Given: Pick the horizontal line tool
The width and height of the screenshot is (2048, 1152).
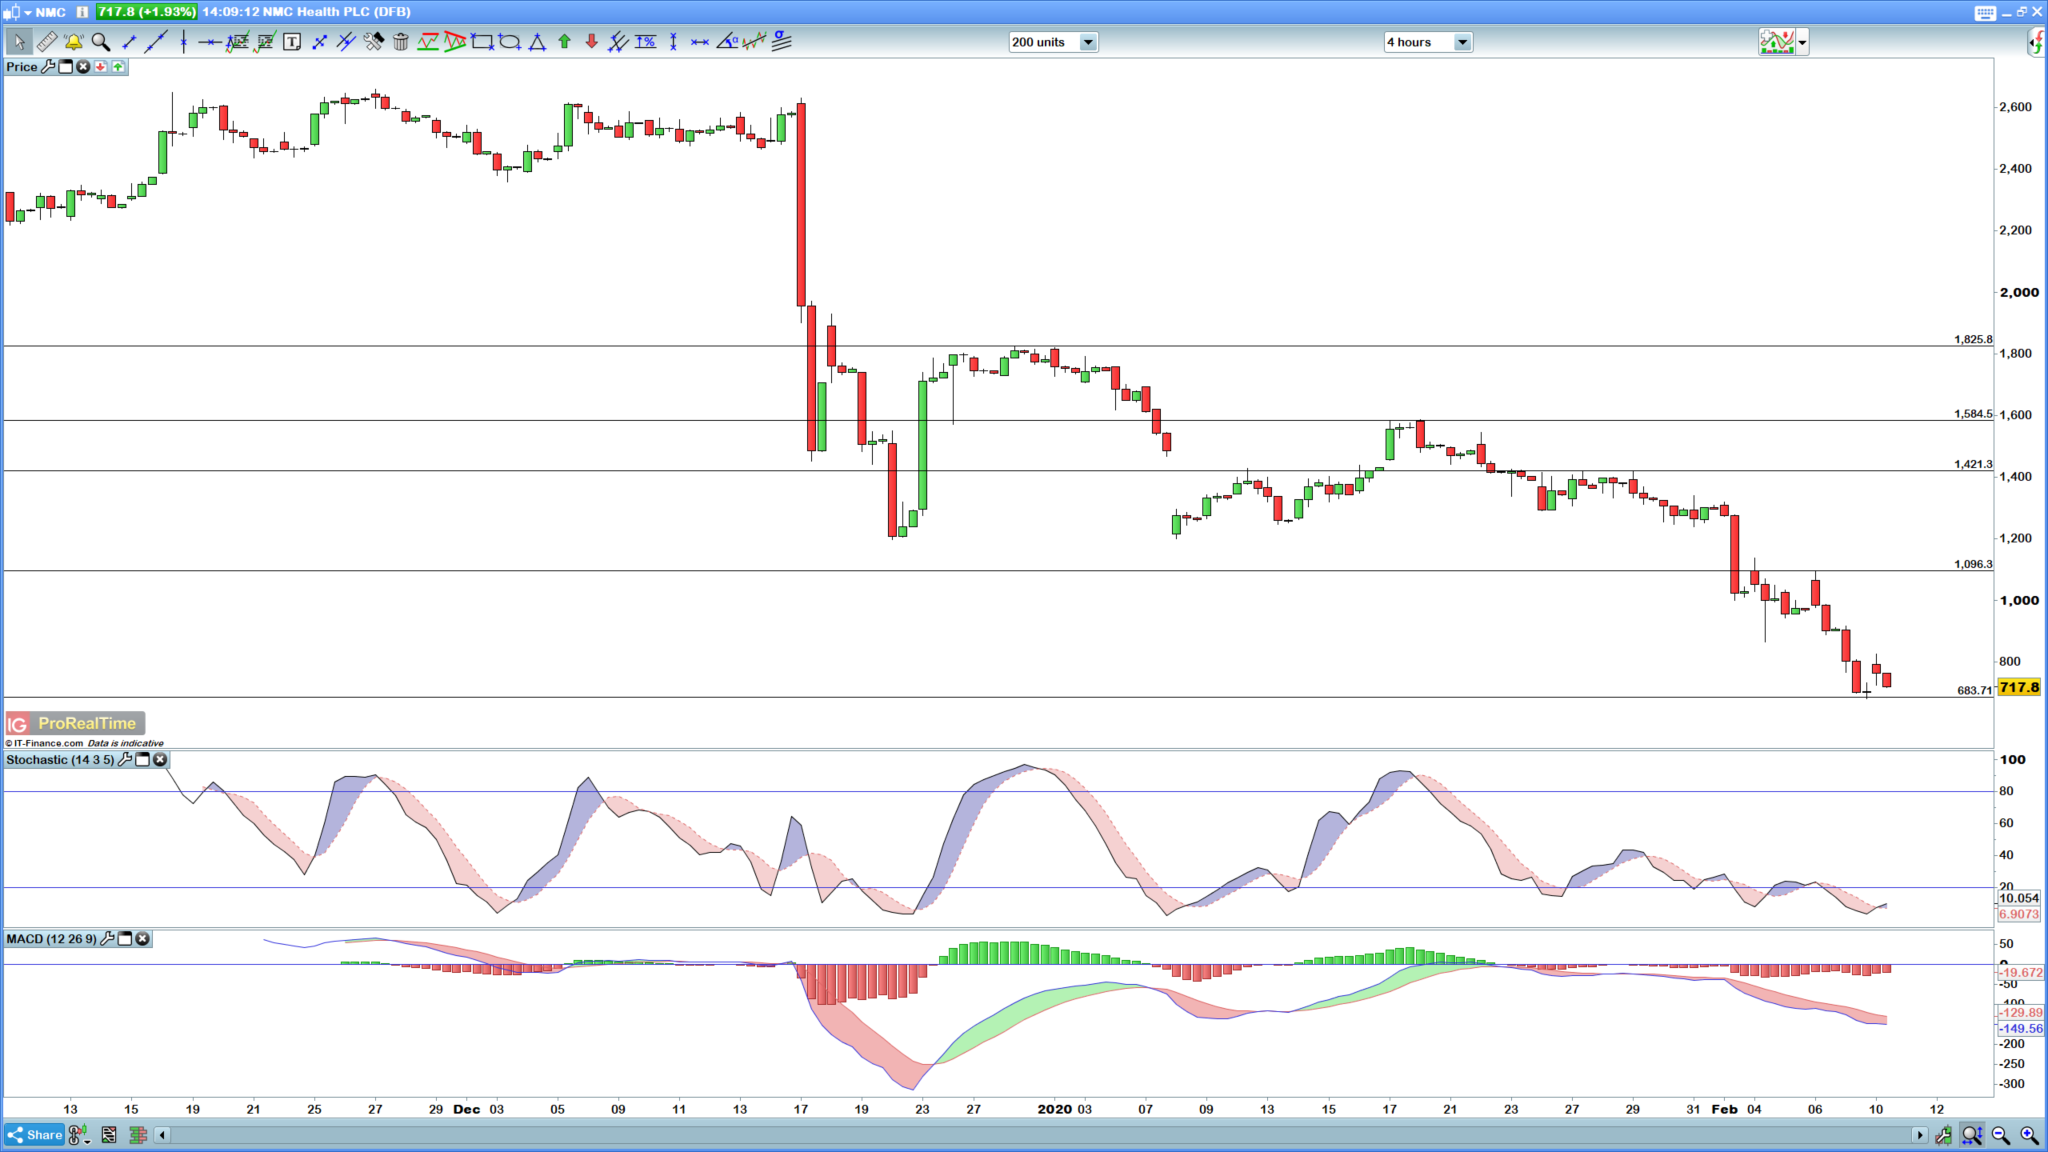Looking at the screenshot, I should [x=210, y=42].
